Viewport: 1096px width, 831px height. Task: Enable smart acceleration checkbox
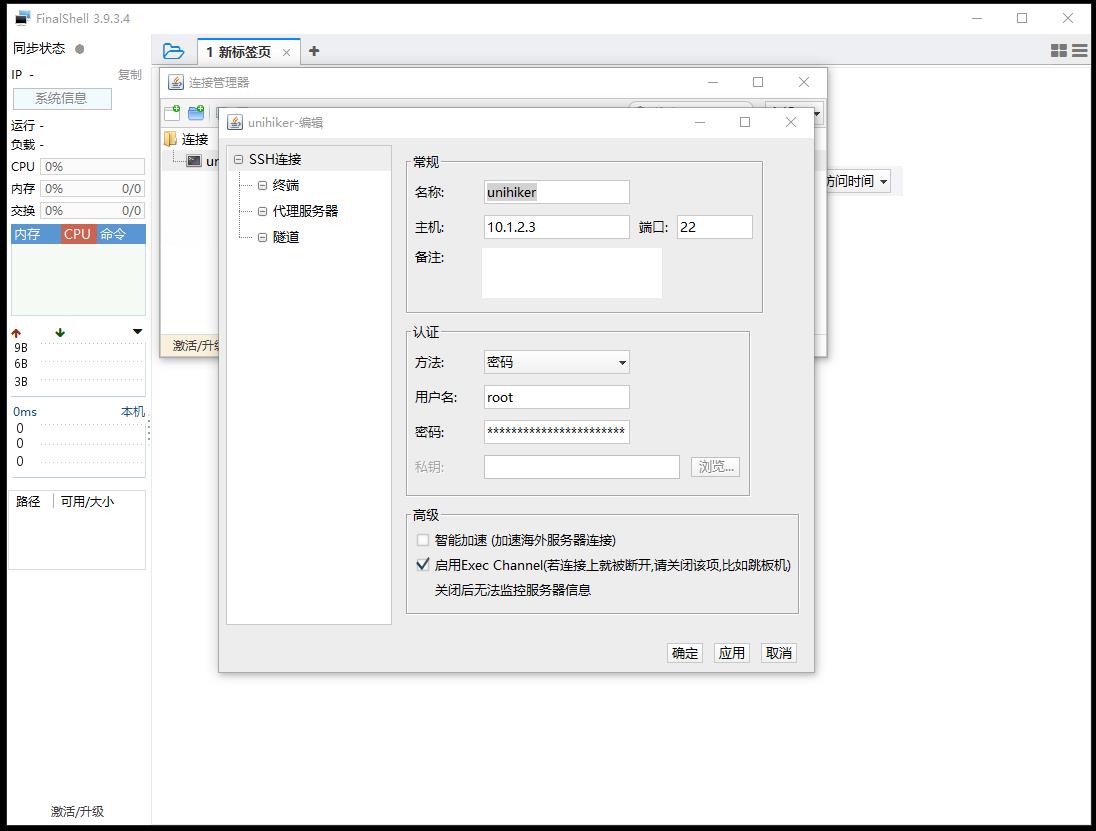[422, 540]
